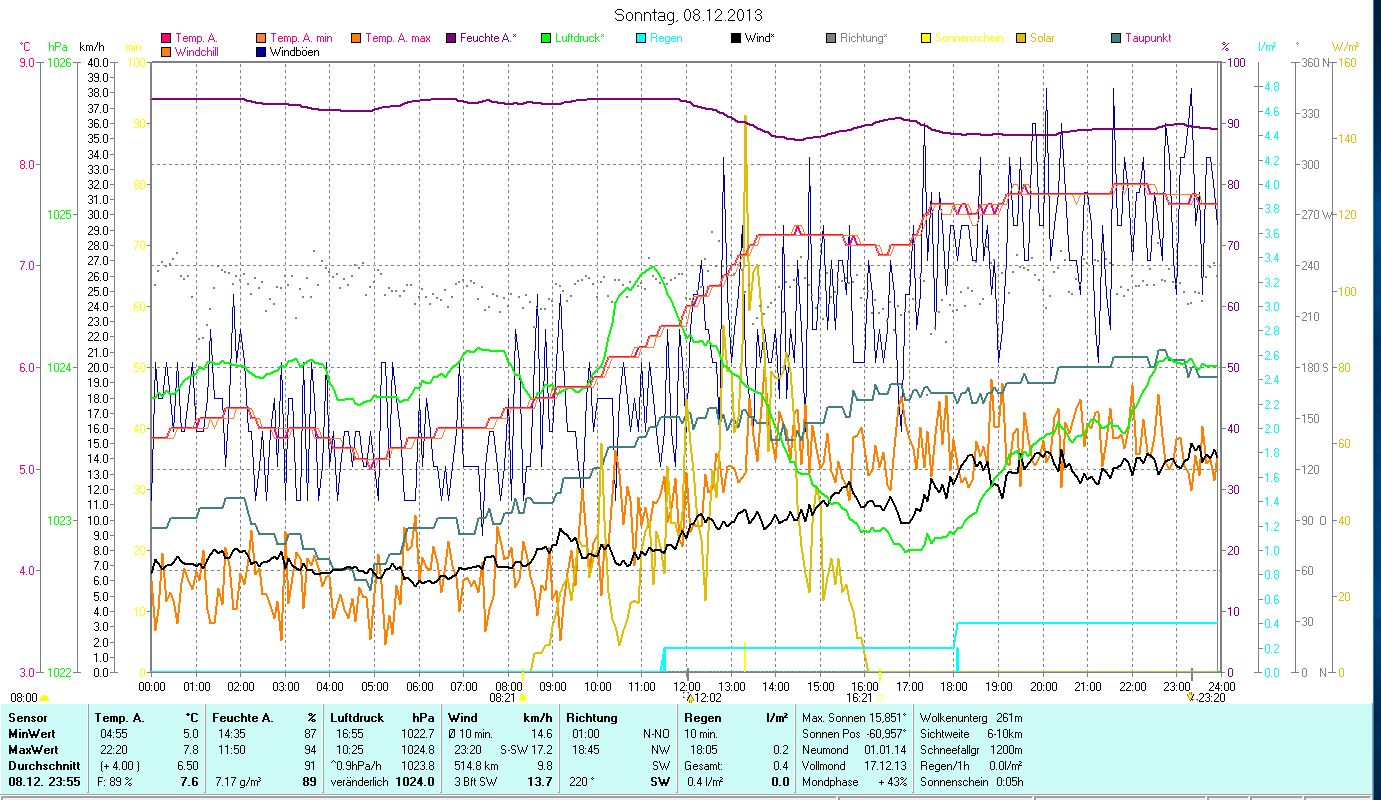Image resolution: width=1381 pixels, height=800 pixels.
Task: Click the dark blue Windböen legend square
Action: pyautogui.click(x=262, y=52)
